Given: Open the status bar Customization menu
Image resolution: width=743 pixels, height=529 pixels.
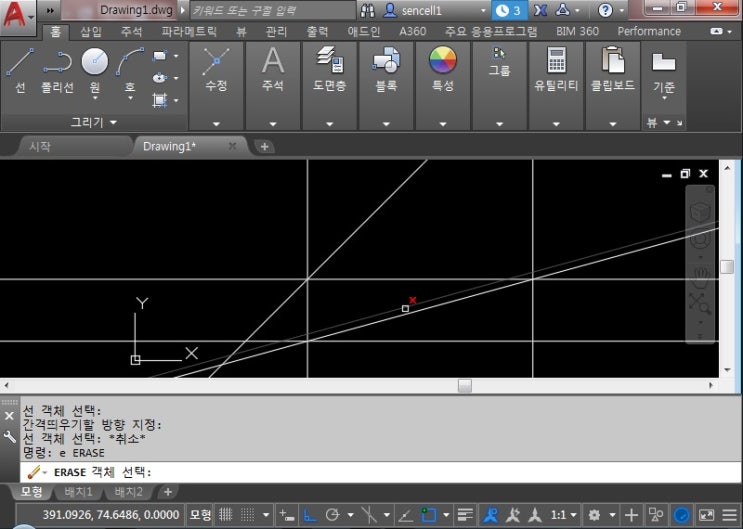Looking at the screenshot, I should tap(730, 515).
